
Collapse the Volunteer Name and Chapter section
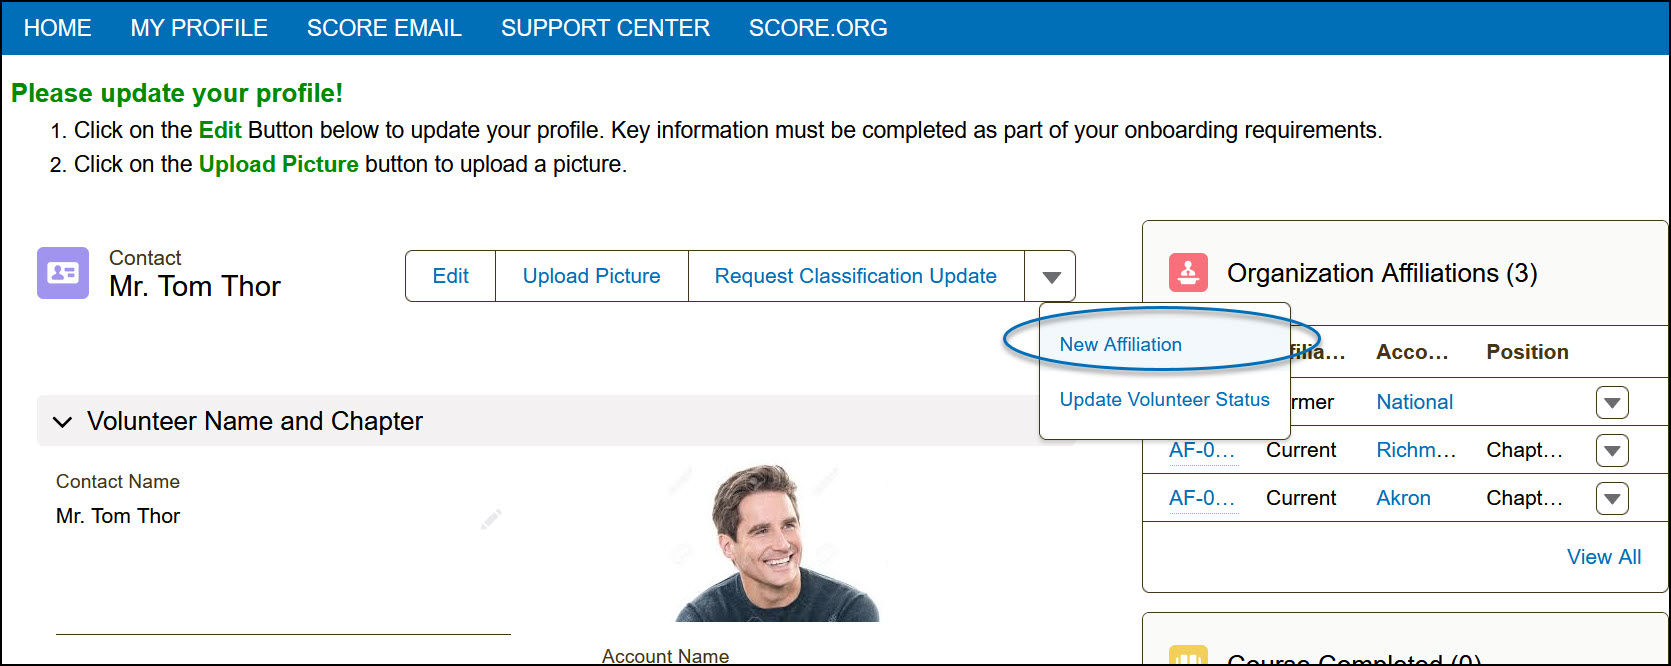pyautogui.click(x=62, y=420)
